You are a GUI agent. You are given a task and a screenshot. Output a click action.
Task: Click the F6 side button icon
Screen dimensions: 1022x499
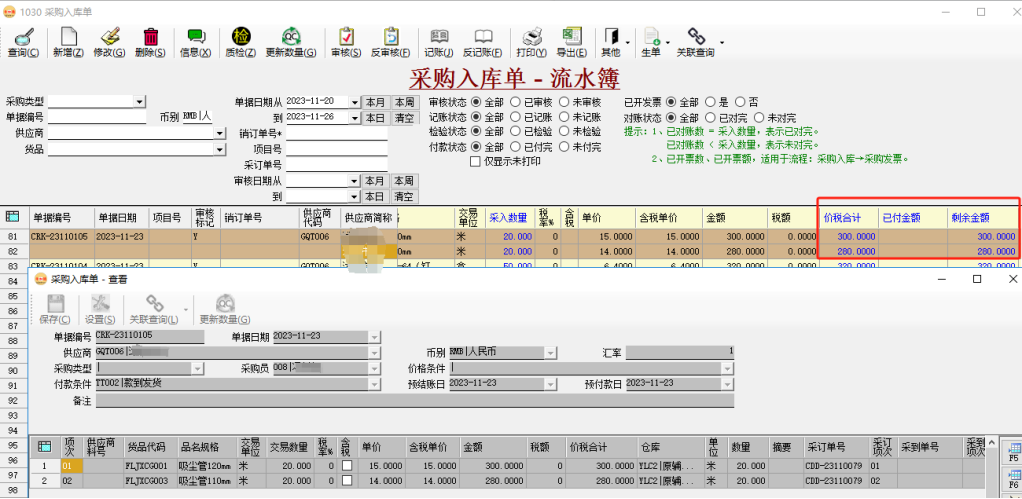(1014, 478)
